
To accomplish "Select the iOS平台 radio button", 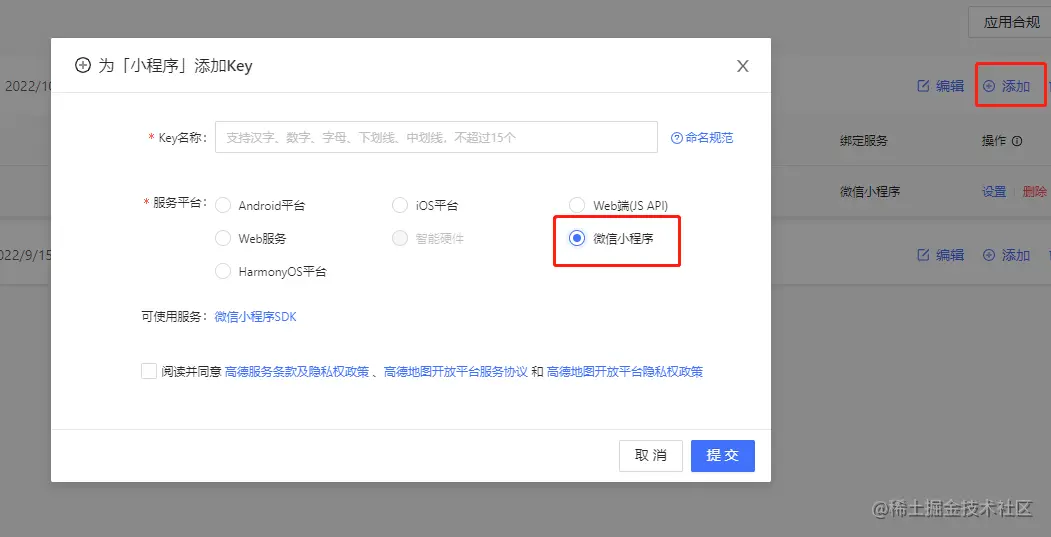I will pyautogui.click(x=399, y=205).
